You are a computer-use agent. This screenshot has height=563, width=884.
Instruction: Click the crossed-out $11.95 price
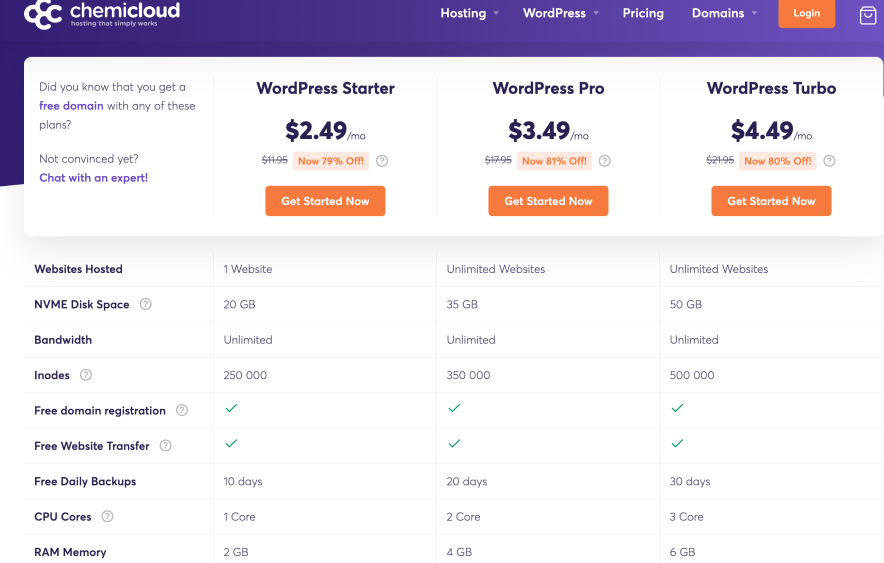tap(275, 160)
